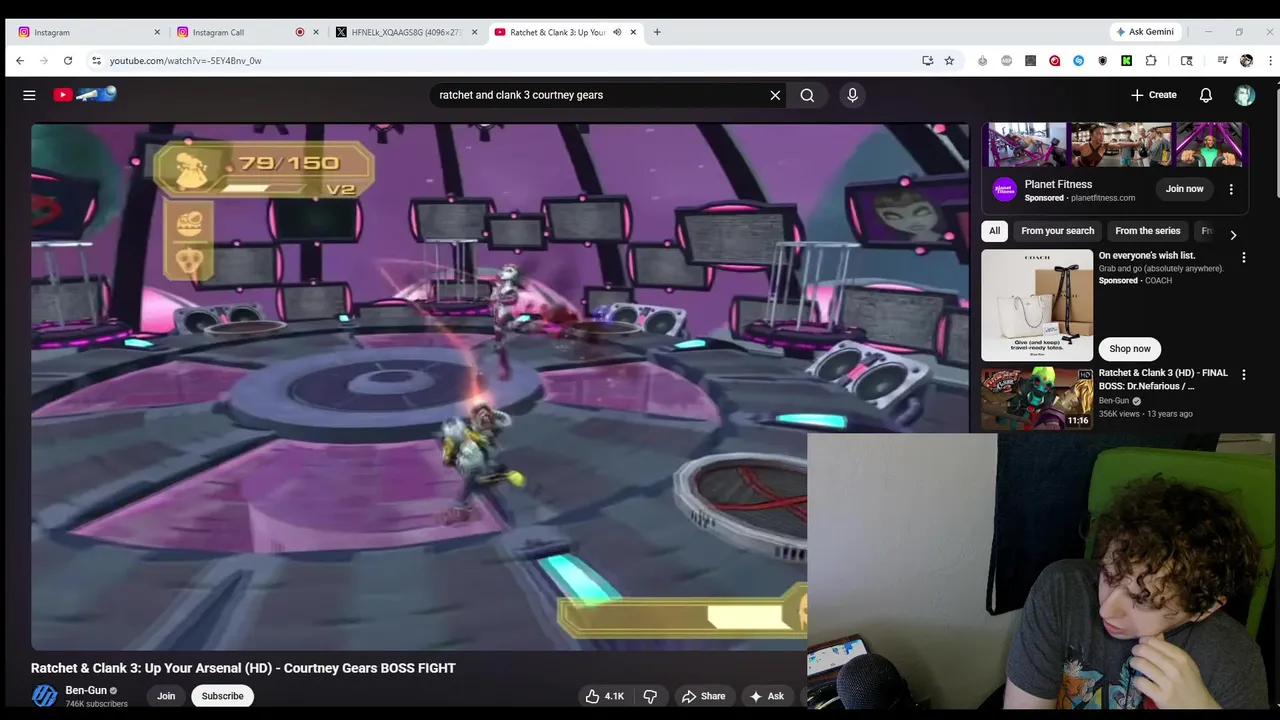The width and height of the screenshot is (1280, 720).
Task: Click Planet Fitness 'Join now' button
Action: [x=1184, y=189]
